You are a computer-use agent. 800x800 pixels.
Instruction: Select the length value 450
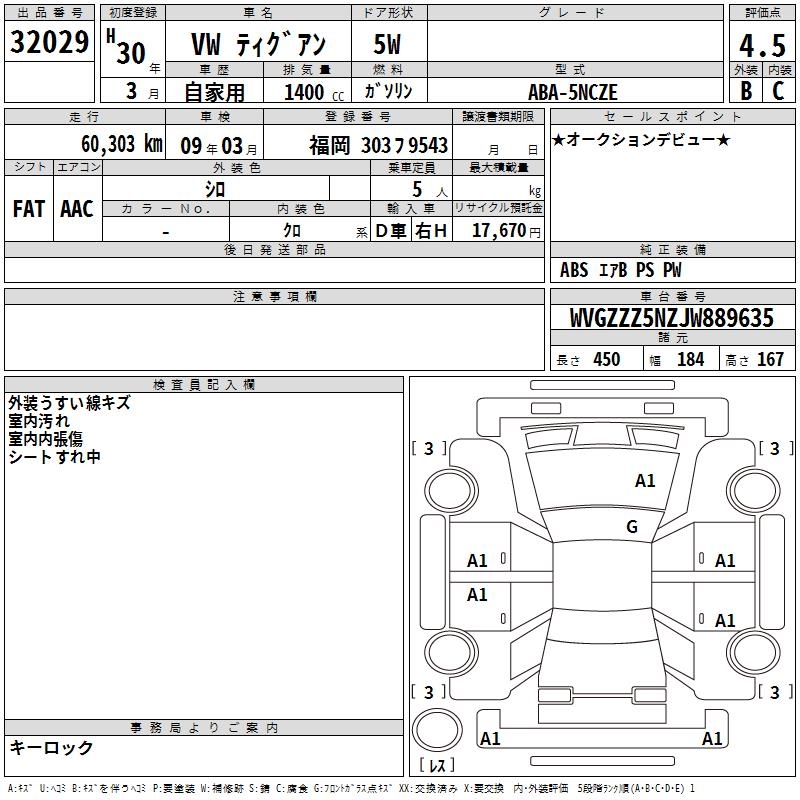[x=606, y=360]
